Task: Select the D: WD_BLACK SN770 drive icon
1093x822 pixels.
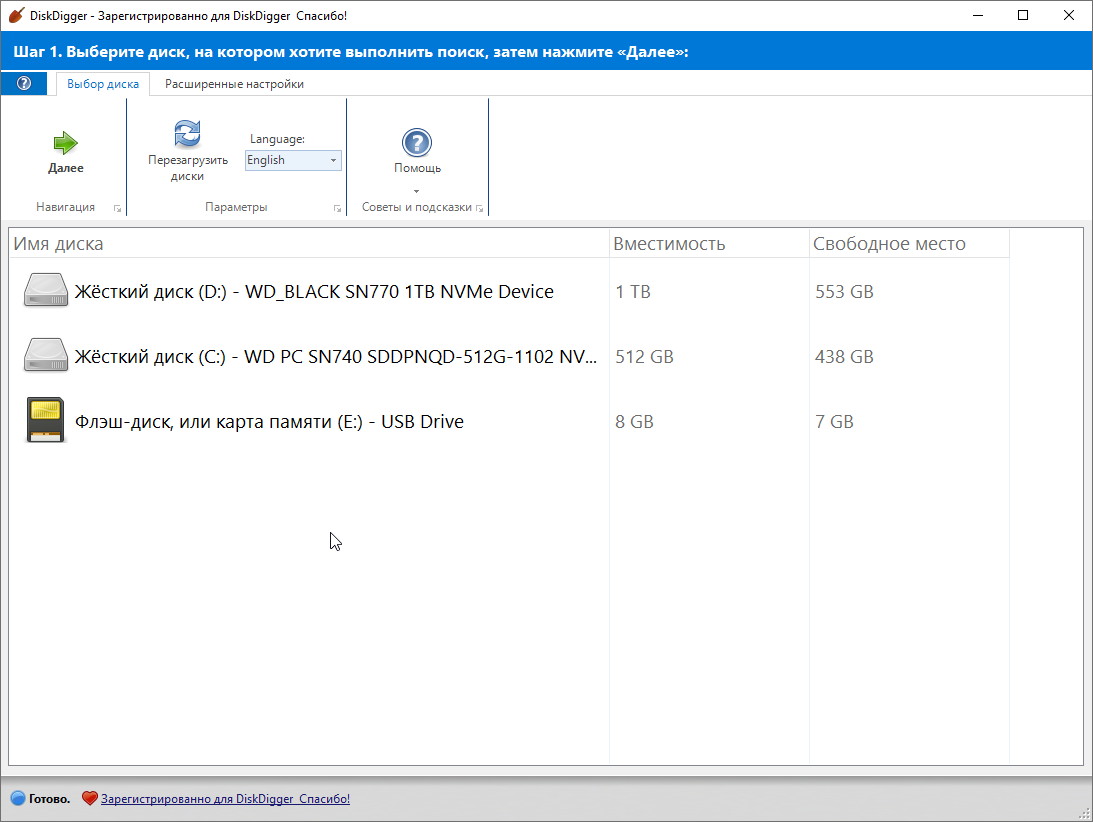Action: click(46, 292)
